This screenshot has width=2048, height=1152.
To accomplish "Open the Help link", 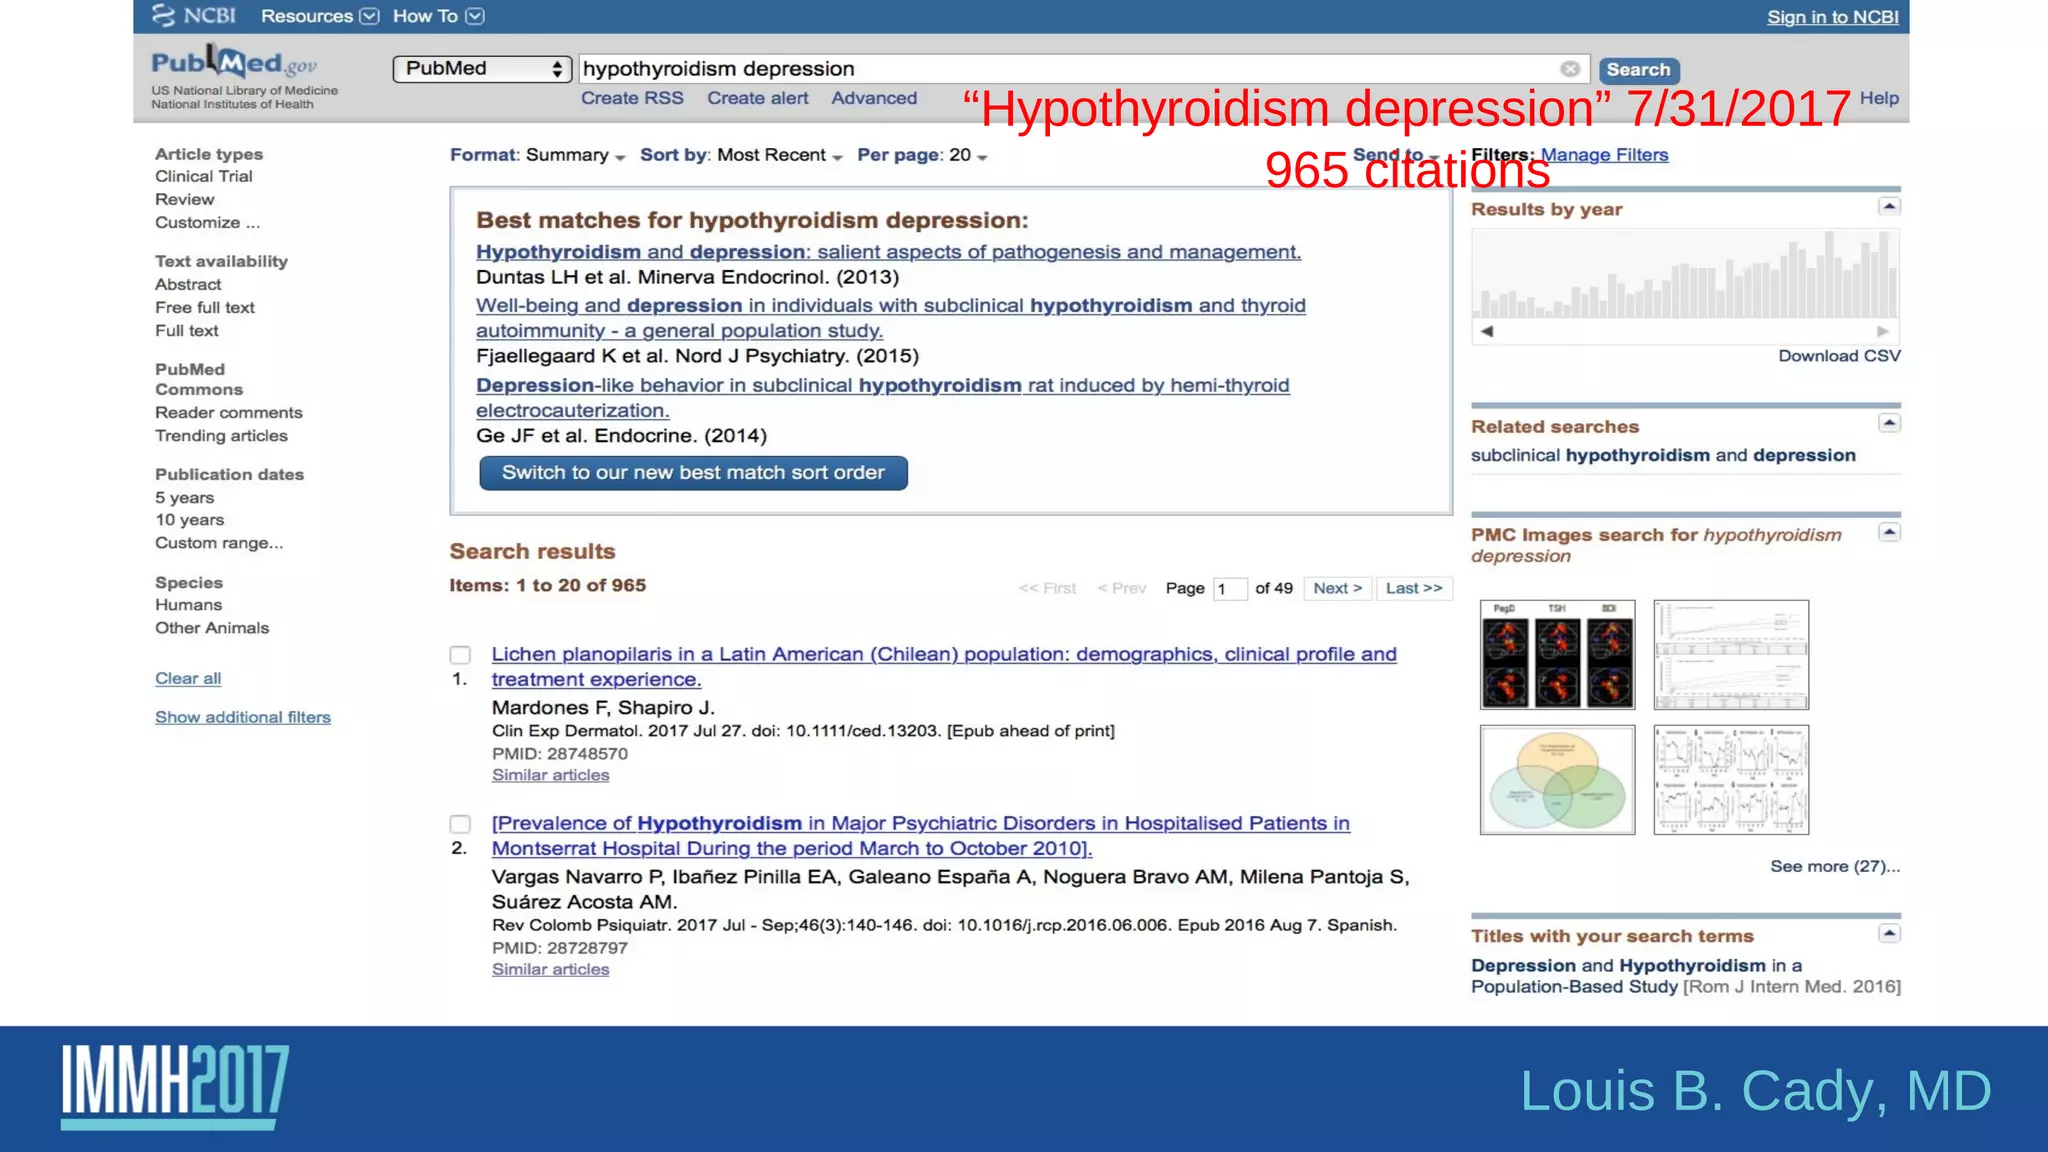I will 1879,98.
